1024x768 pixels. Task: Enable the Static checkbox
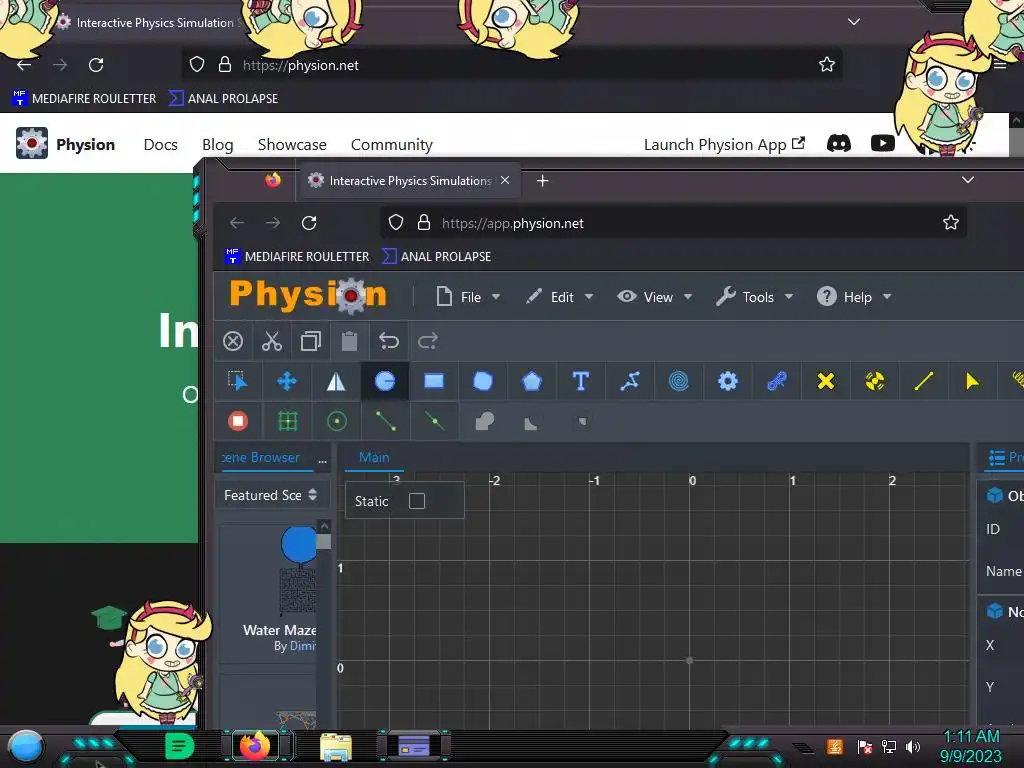[417, 501]
